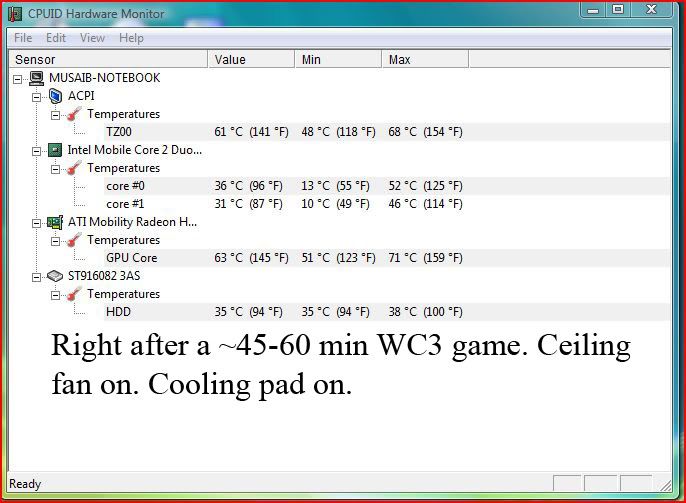Minimize the CPUID Hardware Monitor window
This screenshot has width=686, height=503.
tap(593, 10)
